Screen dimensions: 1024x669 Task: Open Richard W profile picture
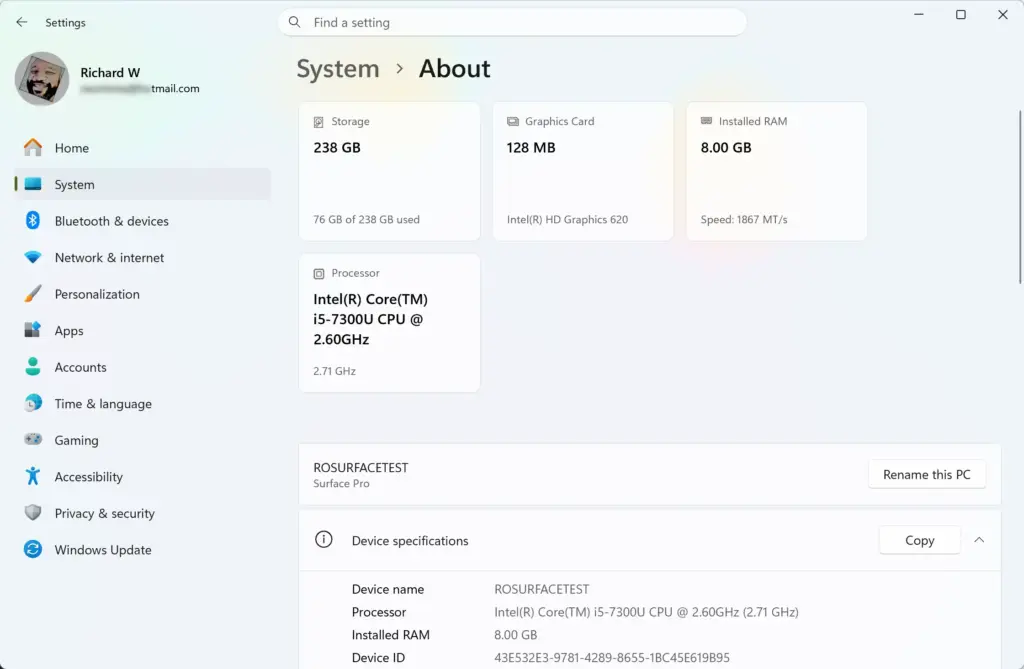(42, 79)
